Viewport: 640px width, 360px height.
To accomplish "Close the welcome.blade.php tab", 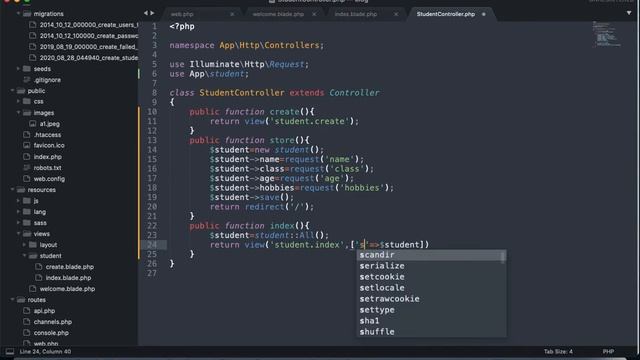I will click(314, 14).
